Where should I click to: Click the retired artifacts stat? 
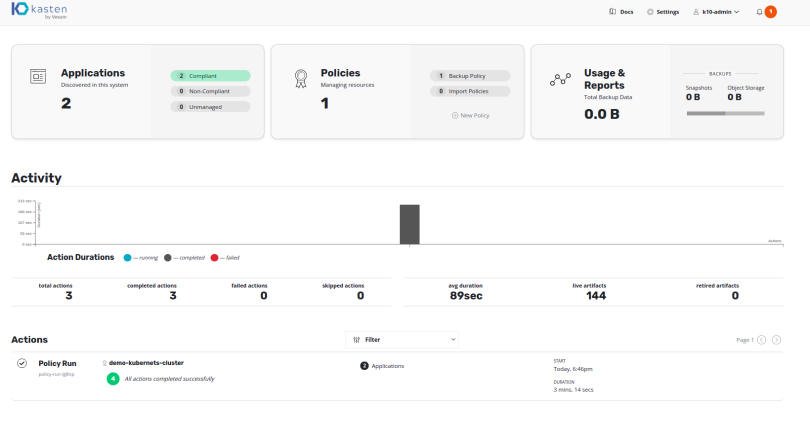718,292
